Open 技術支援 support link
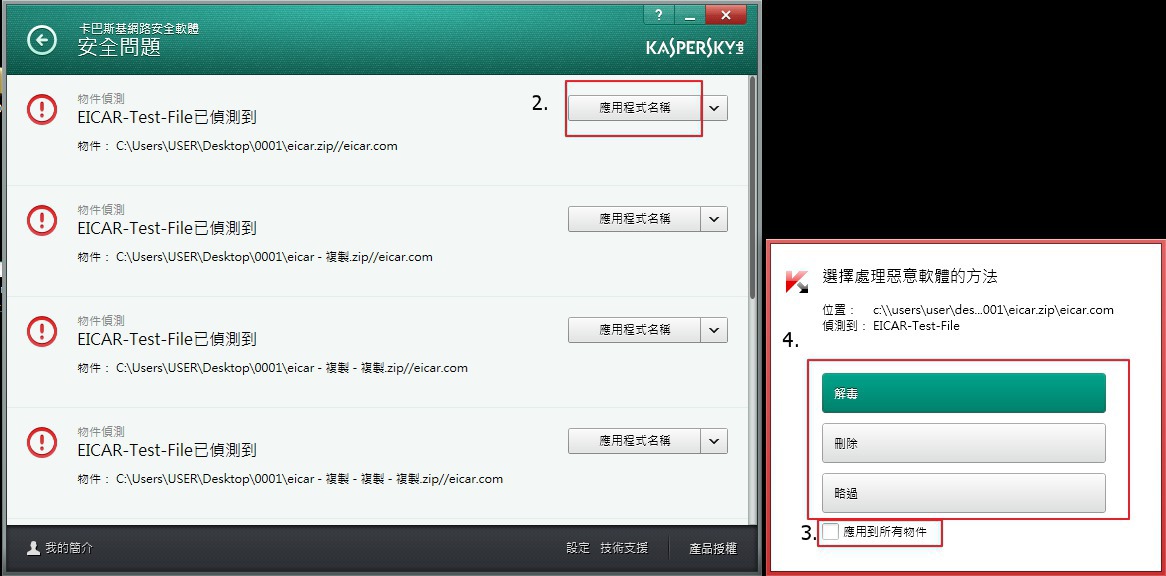This screenshot has width=1166, height=576. coord(623,548)
